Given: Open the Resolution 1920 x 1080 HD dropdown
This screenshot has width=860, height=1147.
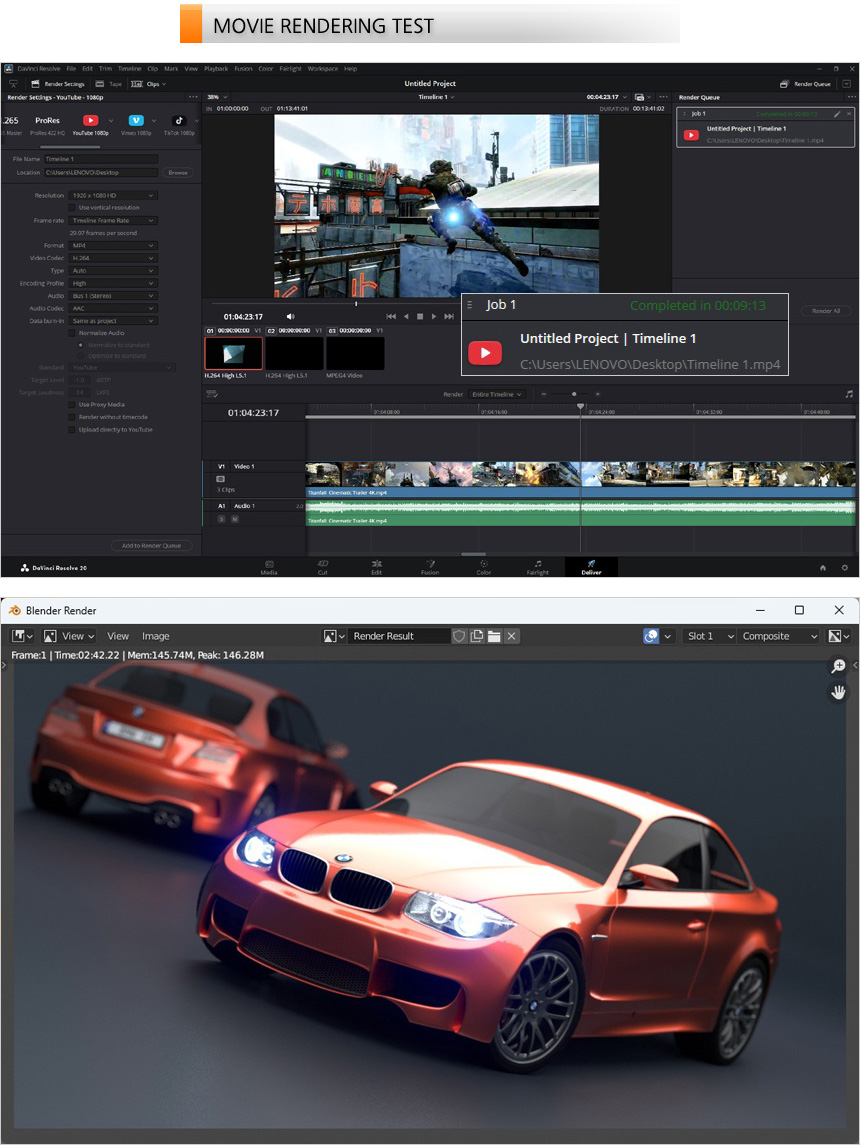Looking at the screenshot, I should coord(113,196).
